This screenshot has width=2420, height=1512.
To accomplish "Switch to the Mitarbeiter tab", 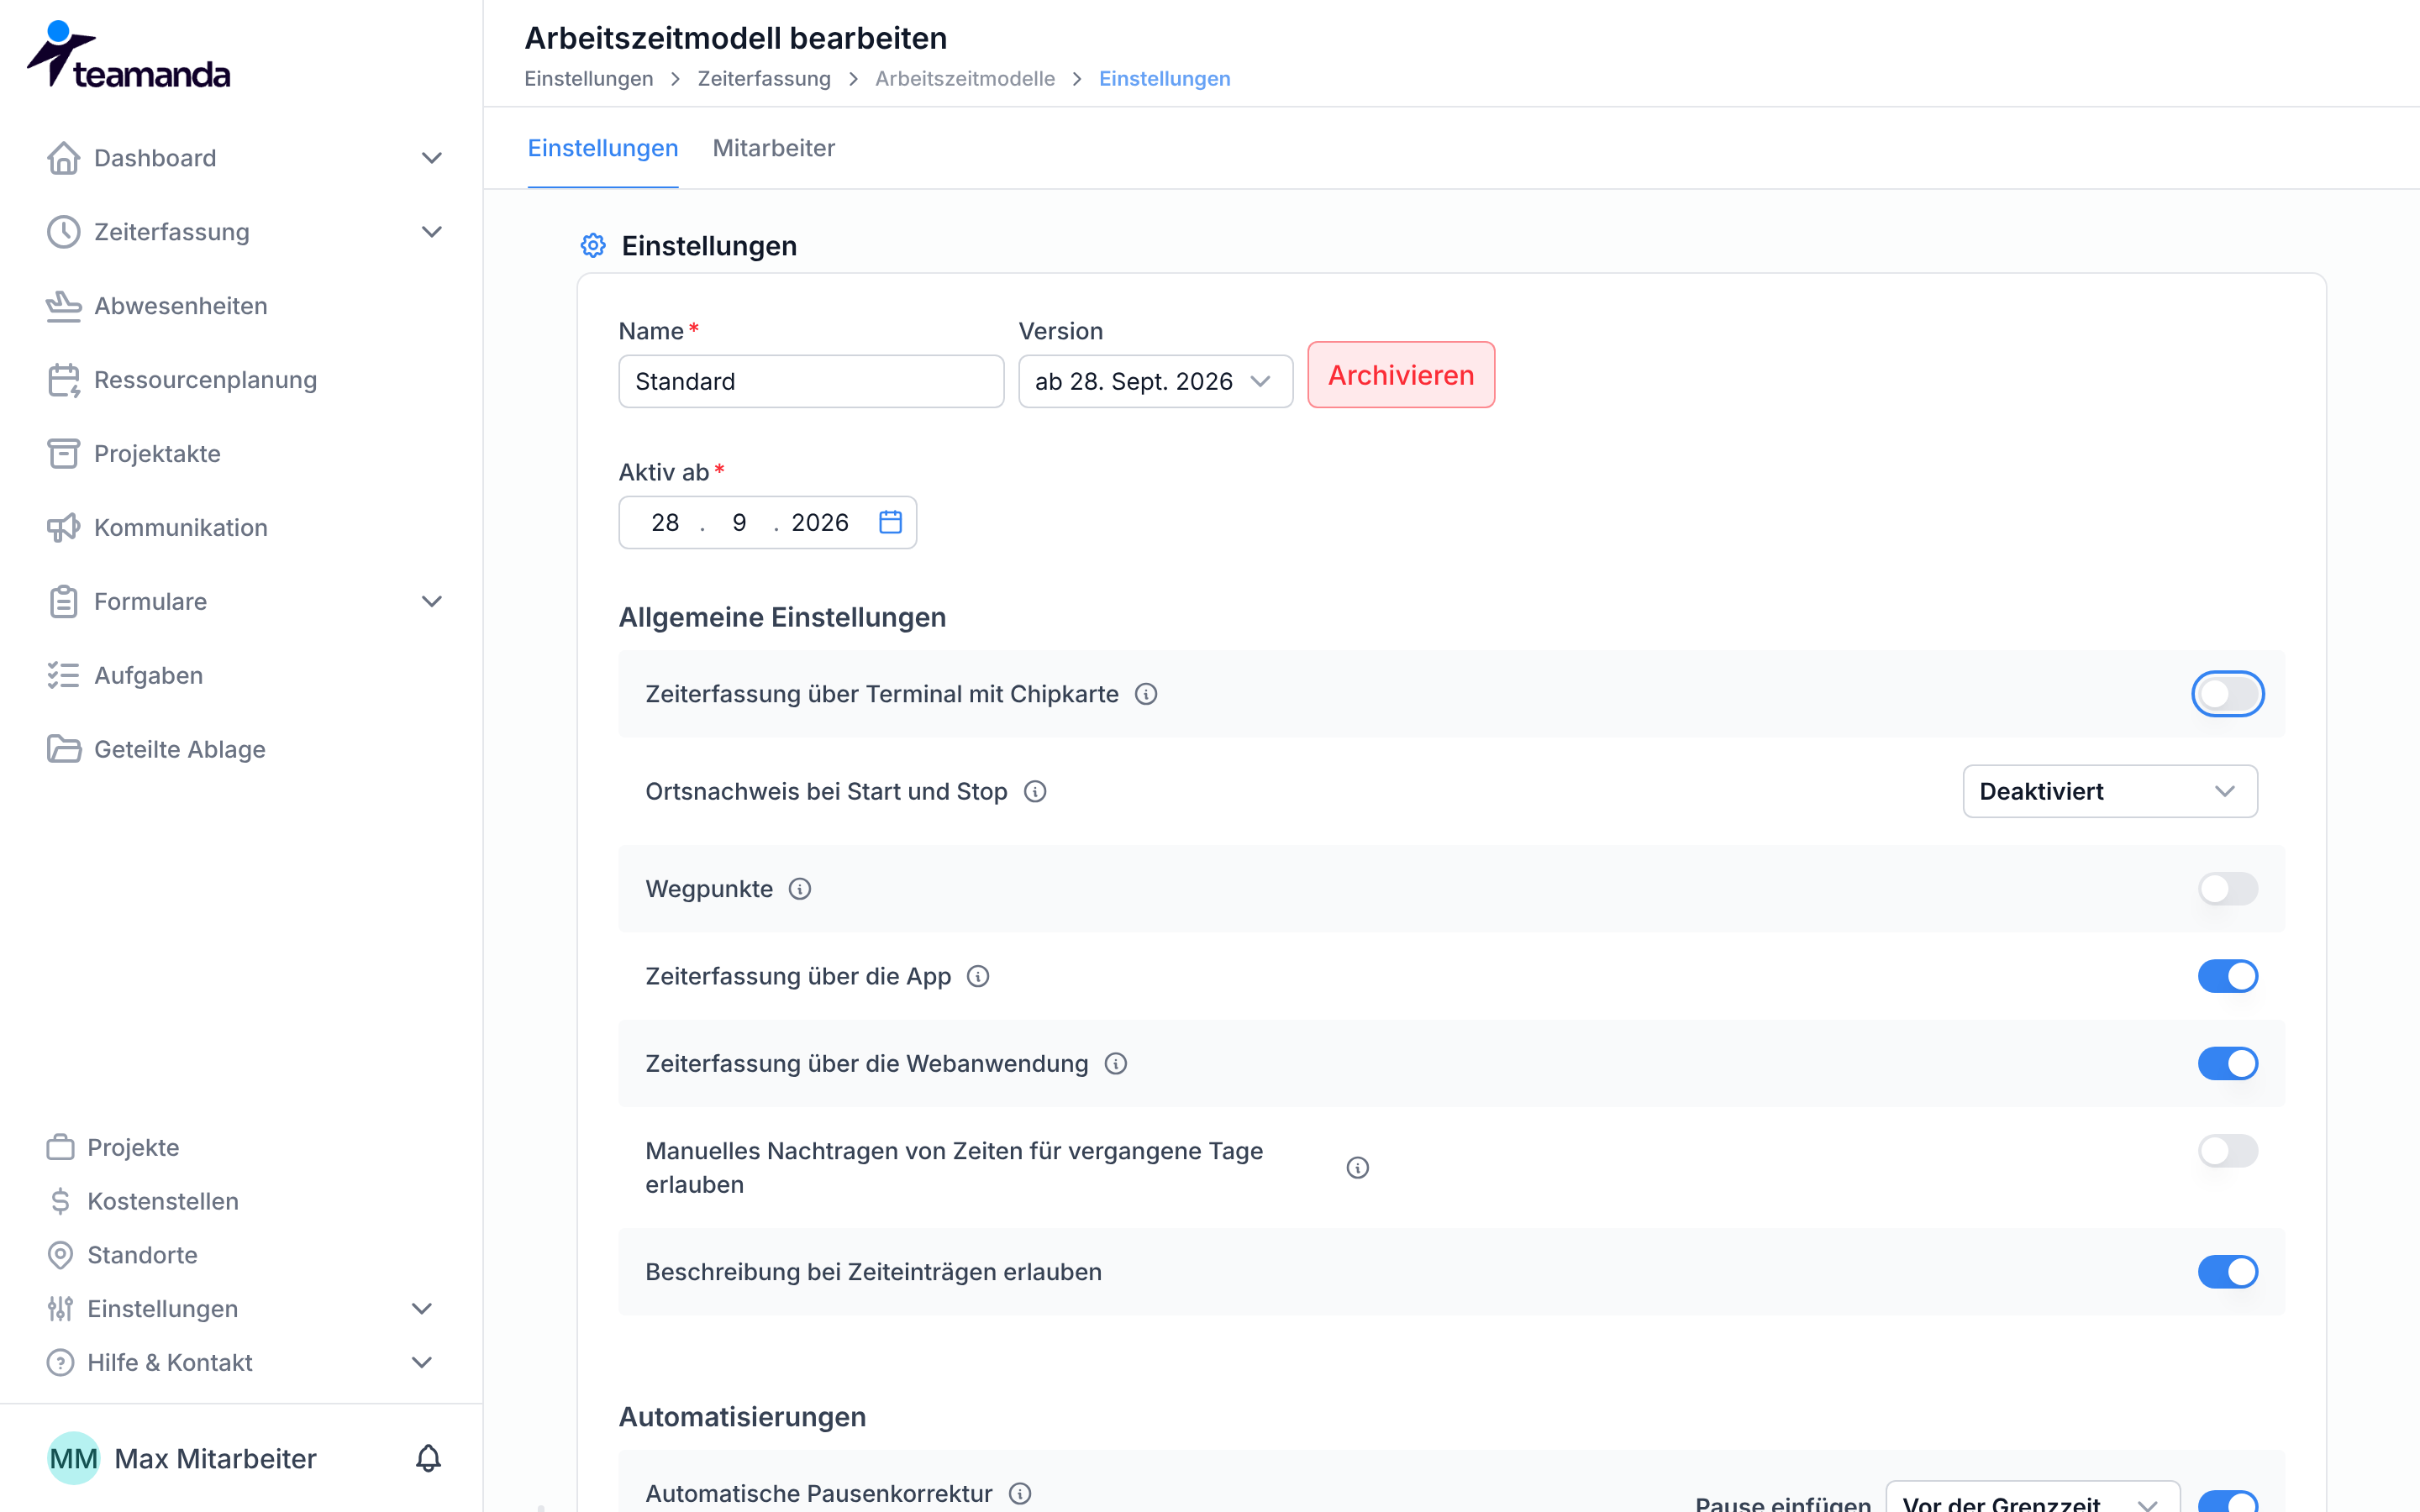I will pyautogui.click(x=773, y=148).
